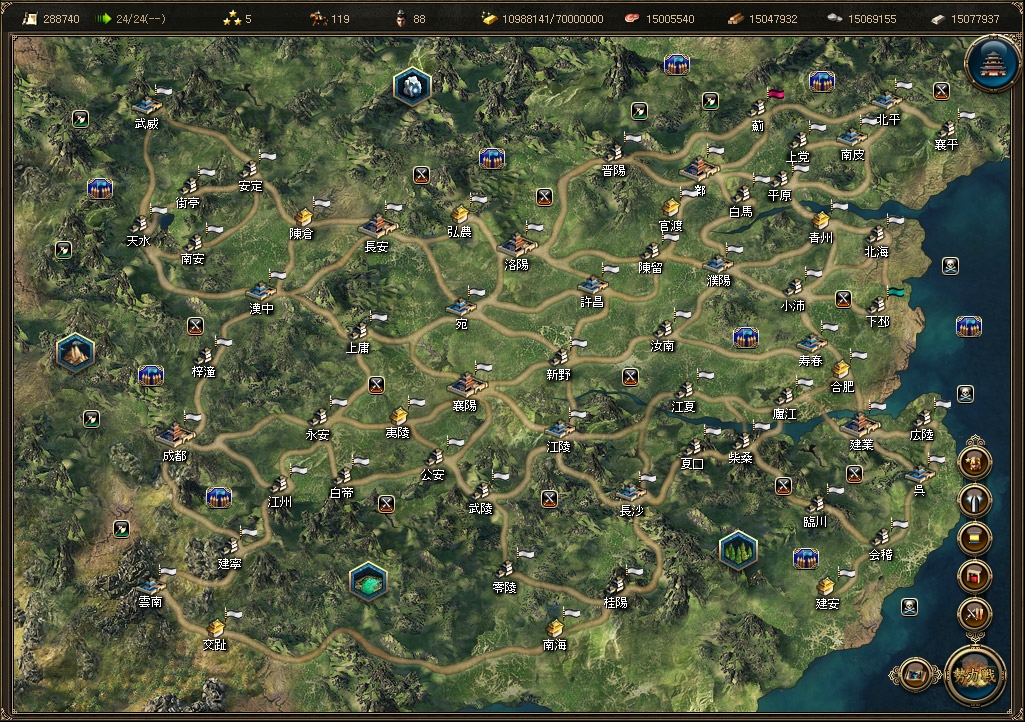Screen dimensions: 1025x722
Task: Select the pyramid hexagon landmark icon
Action: (x=75, y=352)
